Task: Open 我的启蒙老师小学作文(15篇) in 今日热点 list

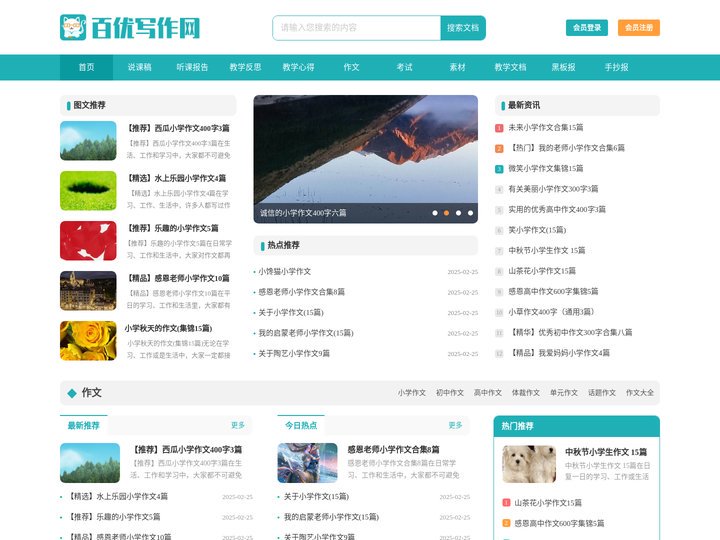Action: point(332,517)
